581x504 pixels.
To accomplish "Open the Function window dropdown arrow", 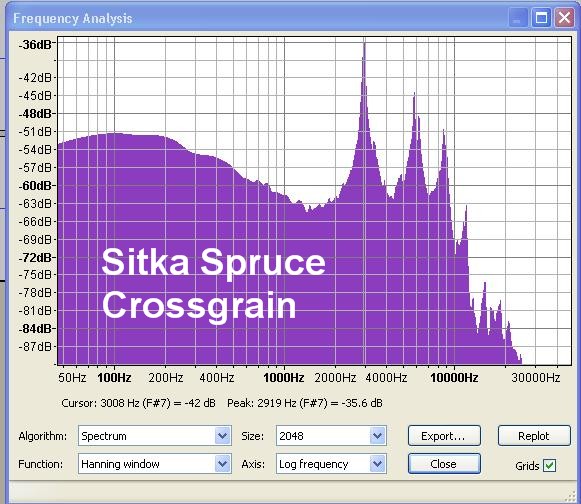I will click(223, 464).
